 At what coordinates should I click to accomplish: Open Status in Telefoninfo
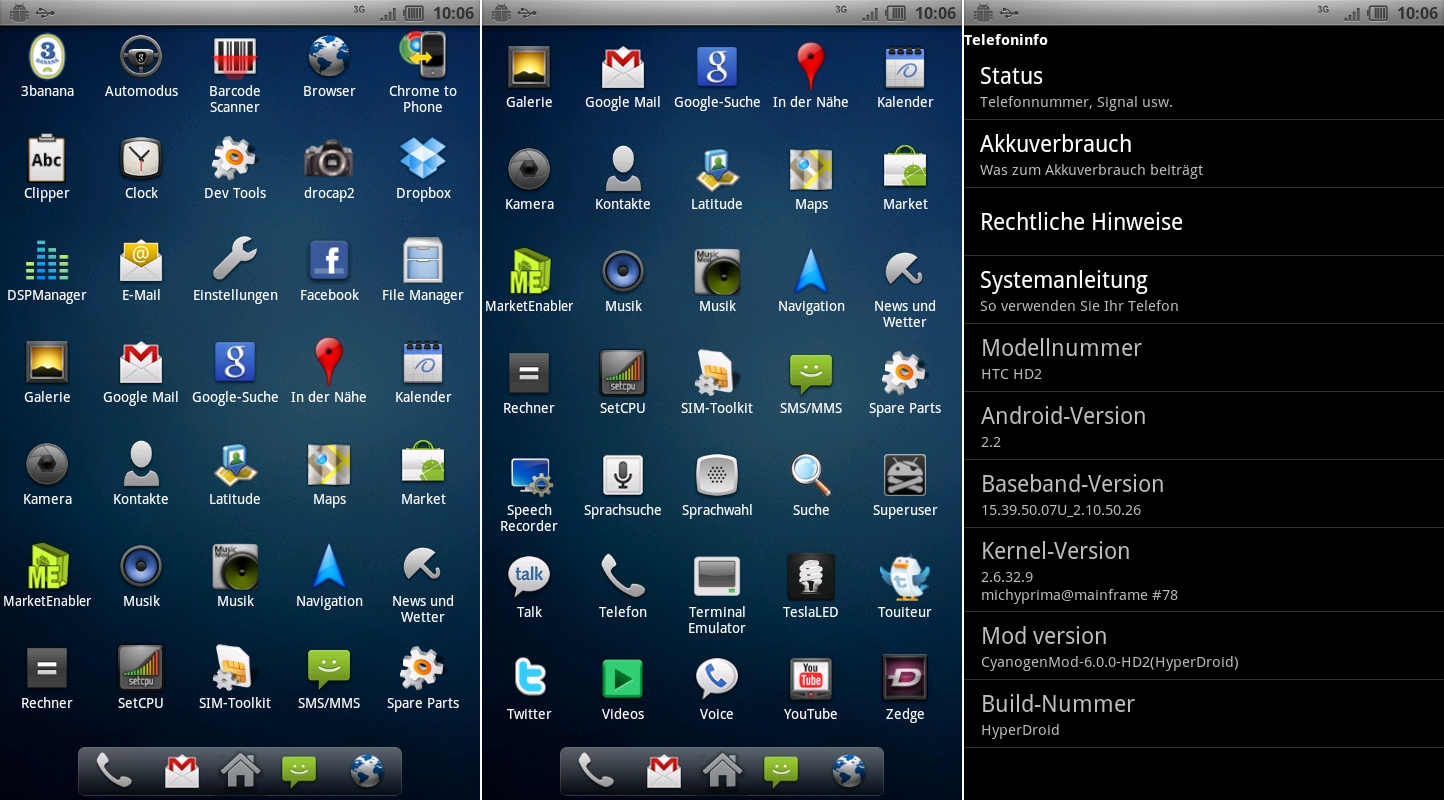click(x=1204, y=86)
